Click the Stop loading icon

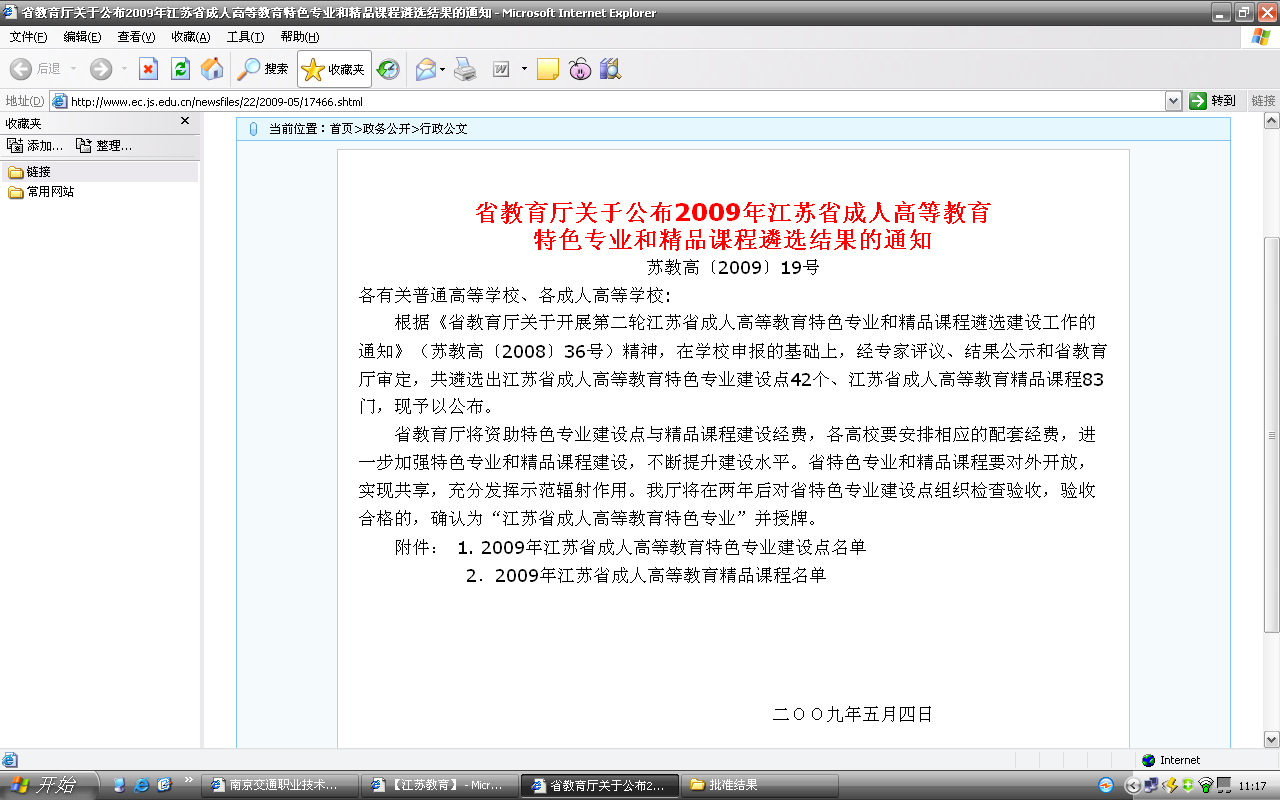(148, 69)
